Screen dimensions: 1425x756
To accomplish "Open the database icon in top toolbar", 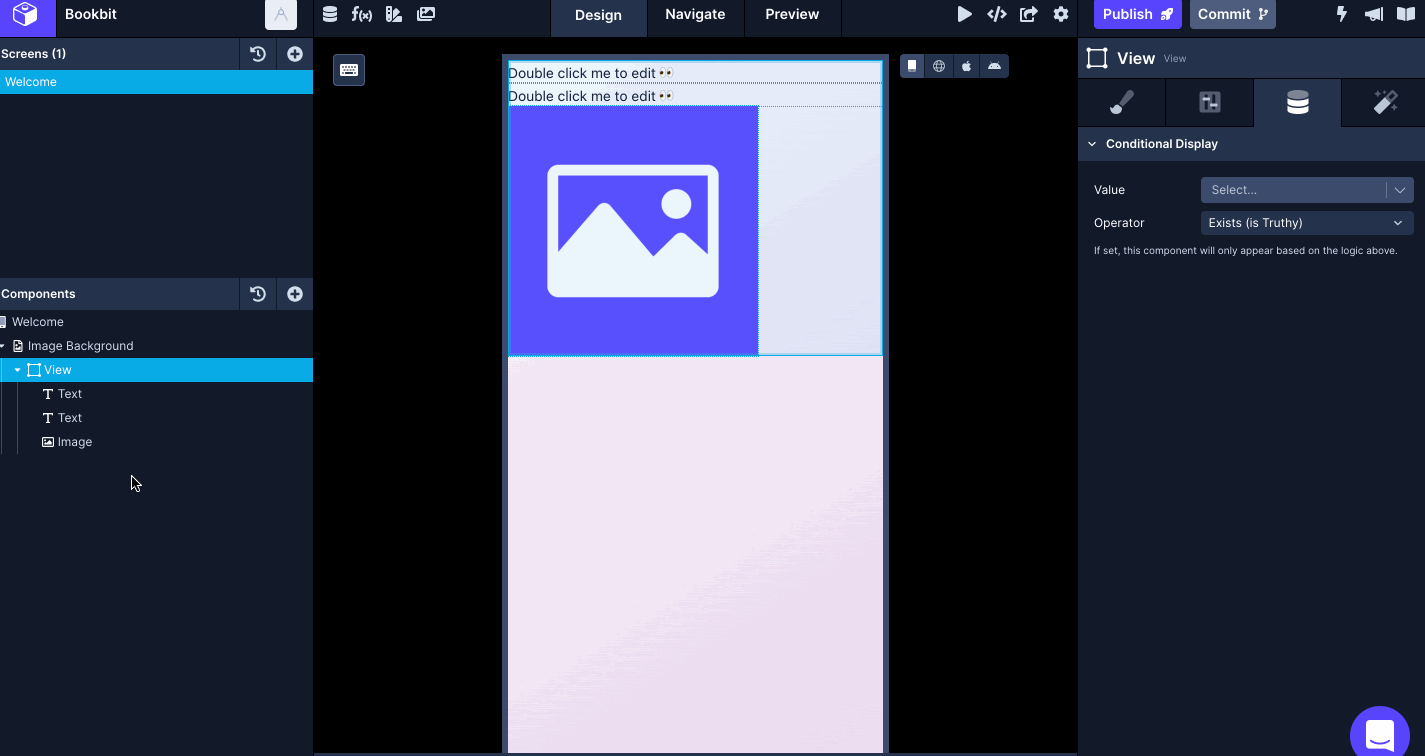I will [330, 14].
